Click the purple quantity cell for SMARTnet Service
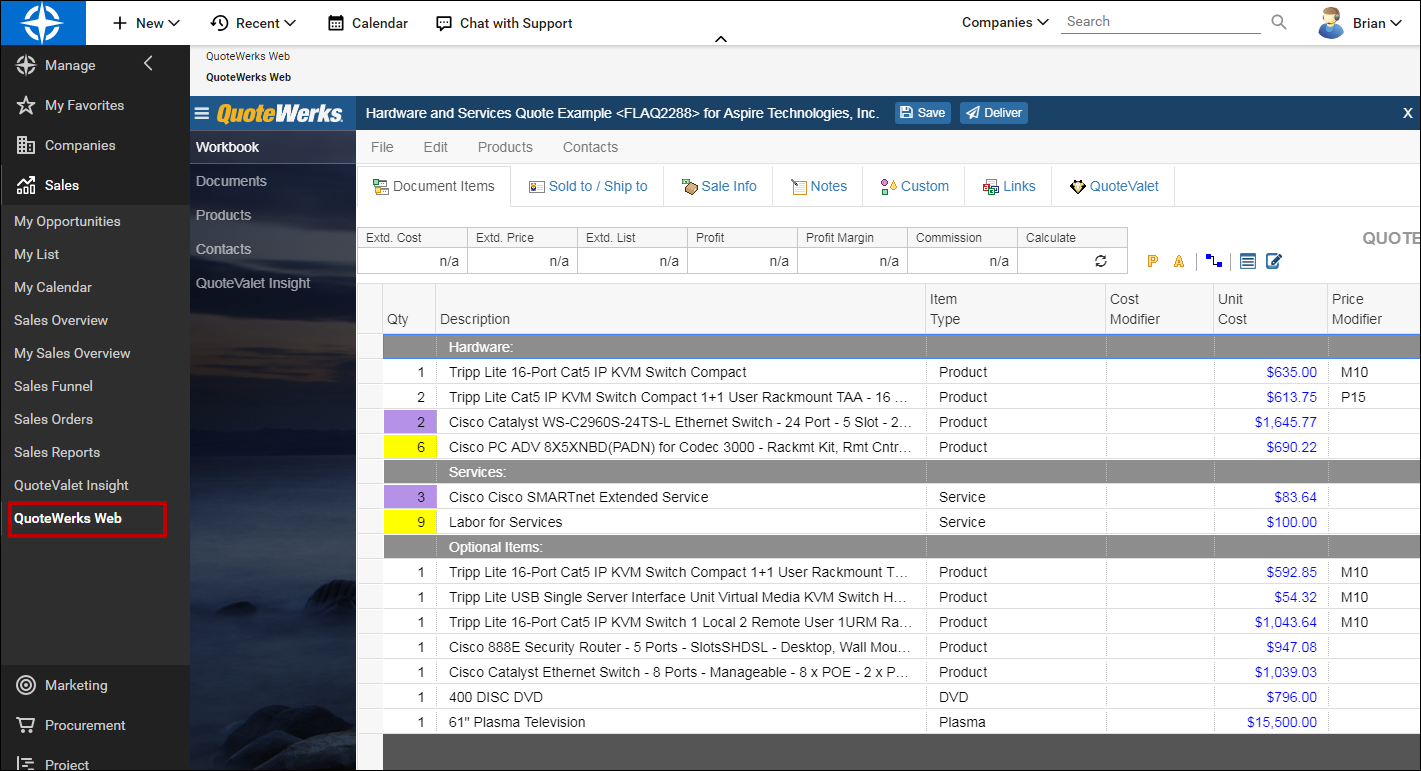This screenshot has height=771, width=1421. tap(410, 497)
